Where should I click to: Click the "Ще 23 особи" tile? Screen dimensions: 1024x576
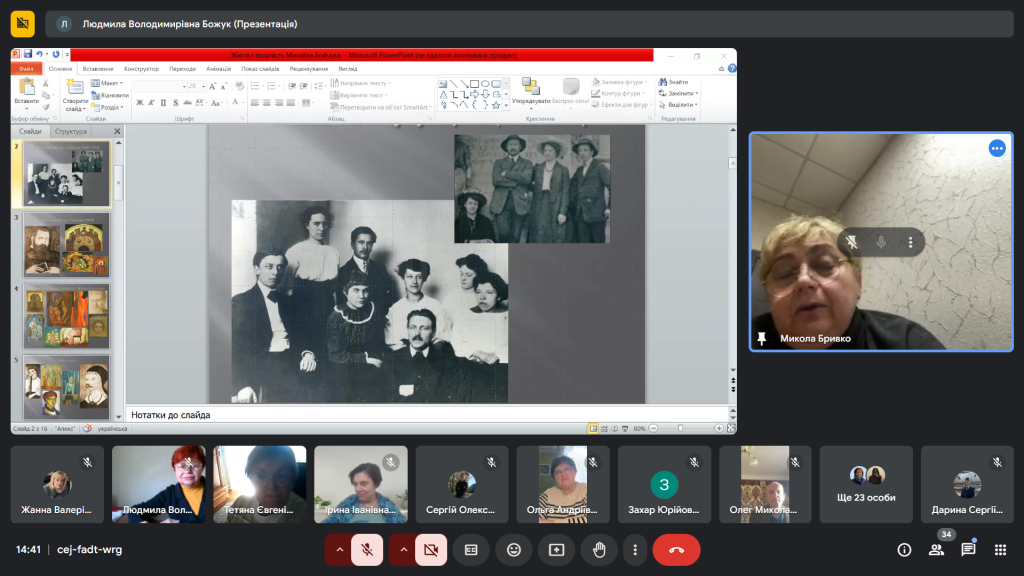tap(866, 484)
